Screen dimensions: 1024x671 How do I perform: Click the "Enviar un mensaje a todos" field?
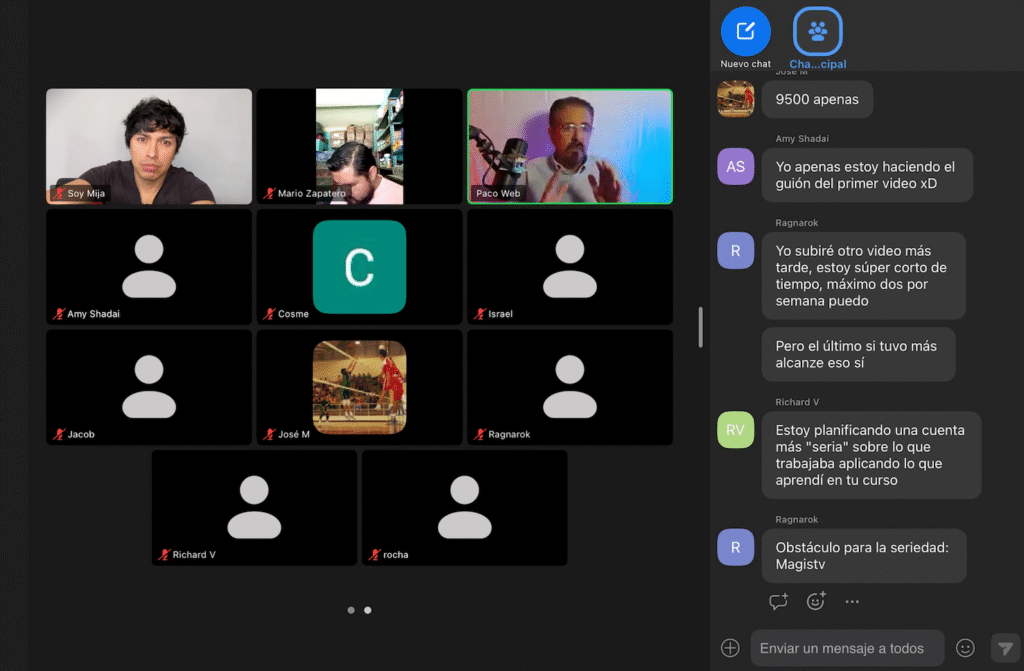coord(845,648)
